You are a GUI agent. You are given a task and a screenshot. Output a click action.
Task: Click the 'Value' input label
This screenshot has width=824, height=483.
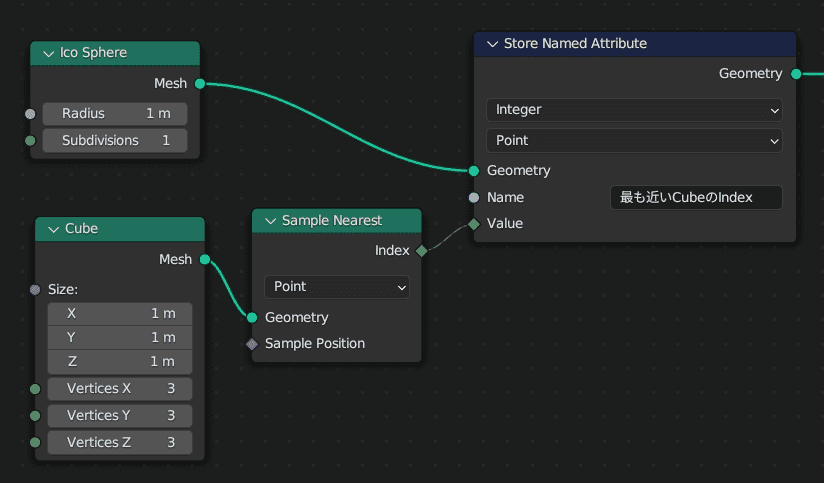(504, 224)
